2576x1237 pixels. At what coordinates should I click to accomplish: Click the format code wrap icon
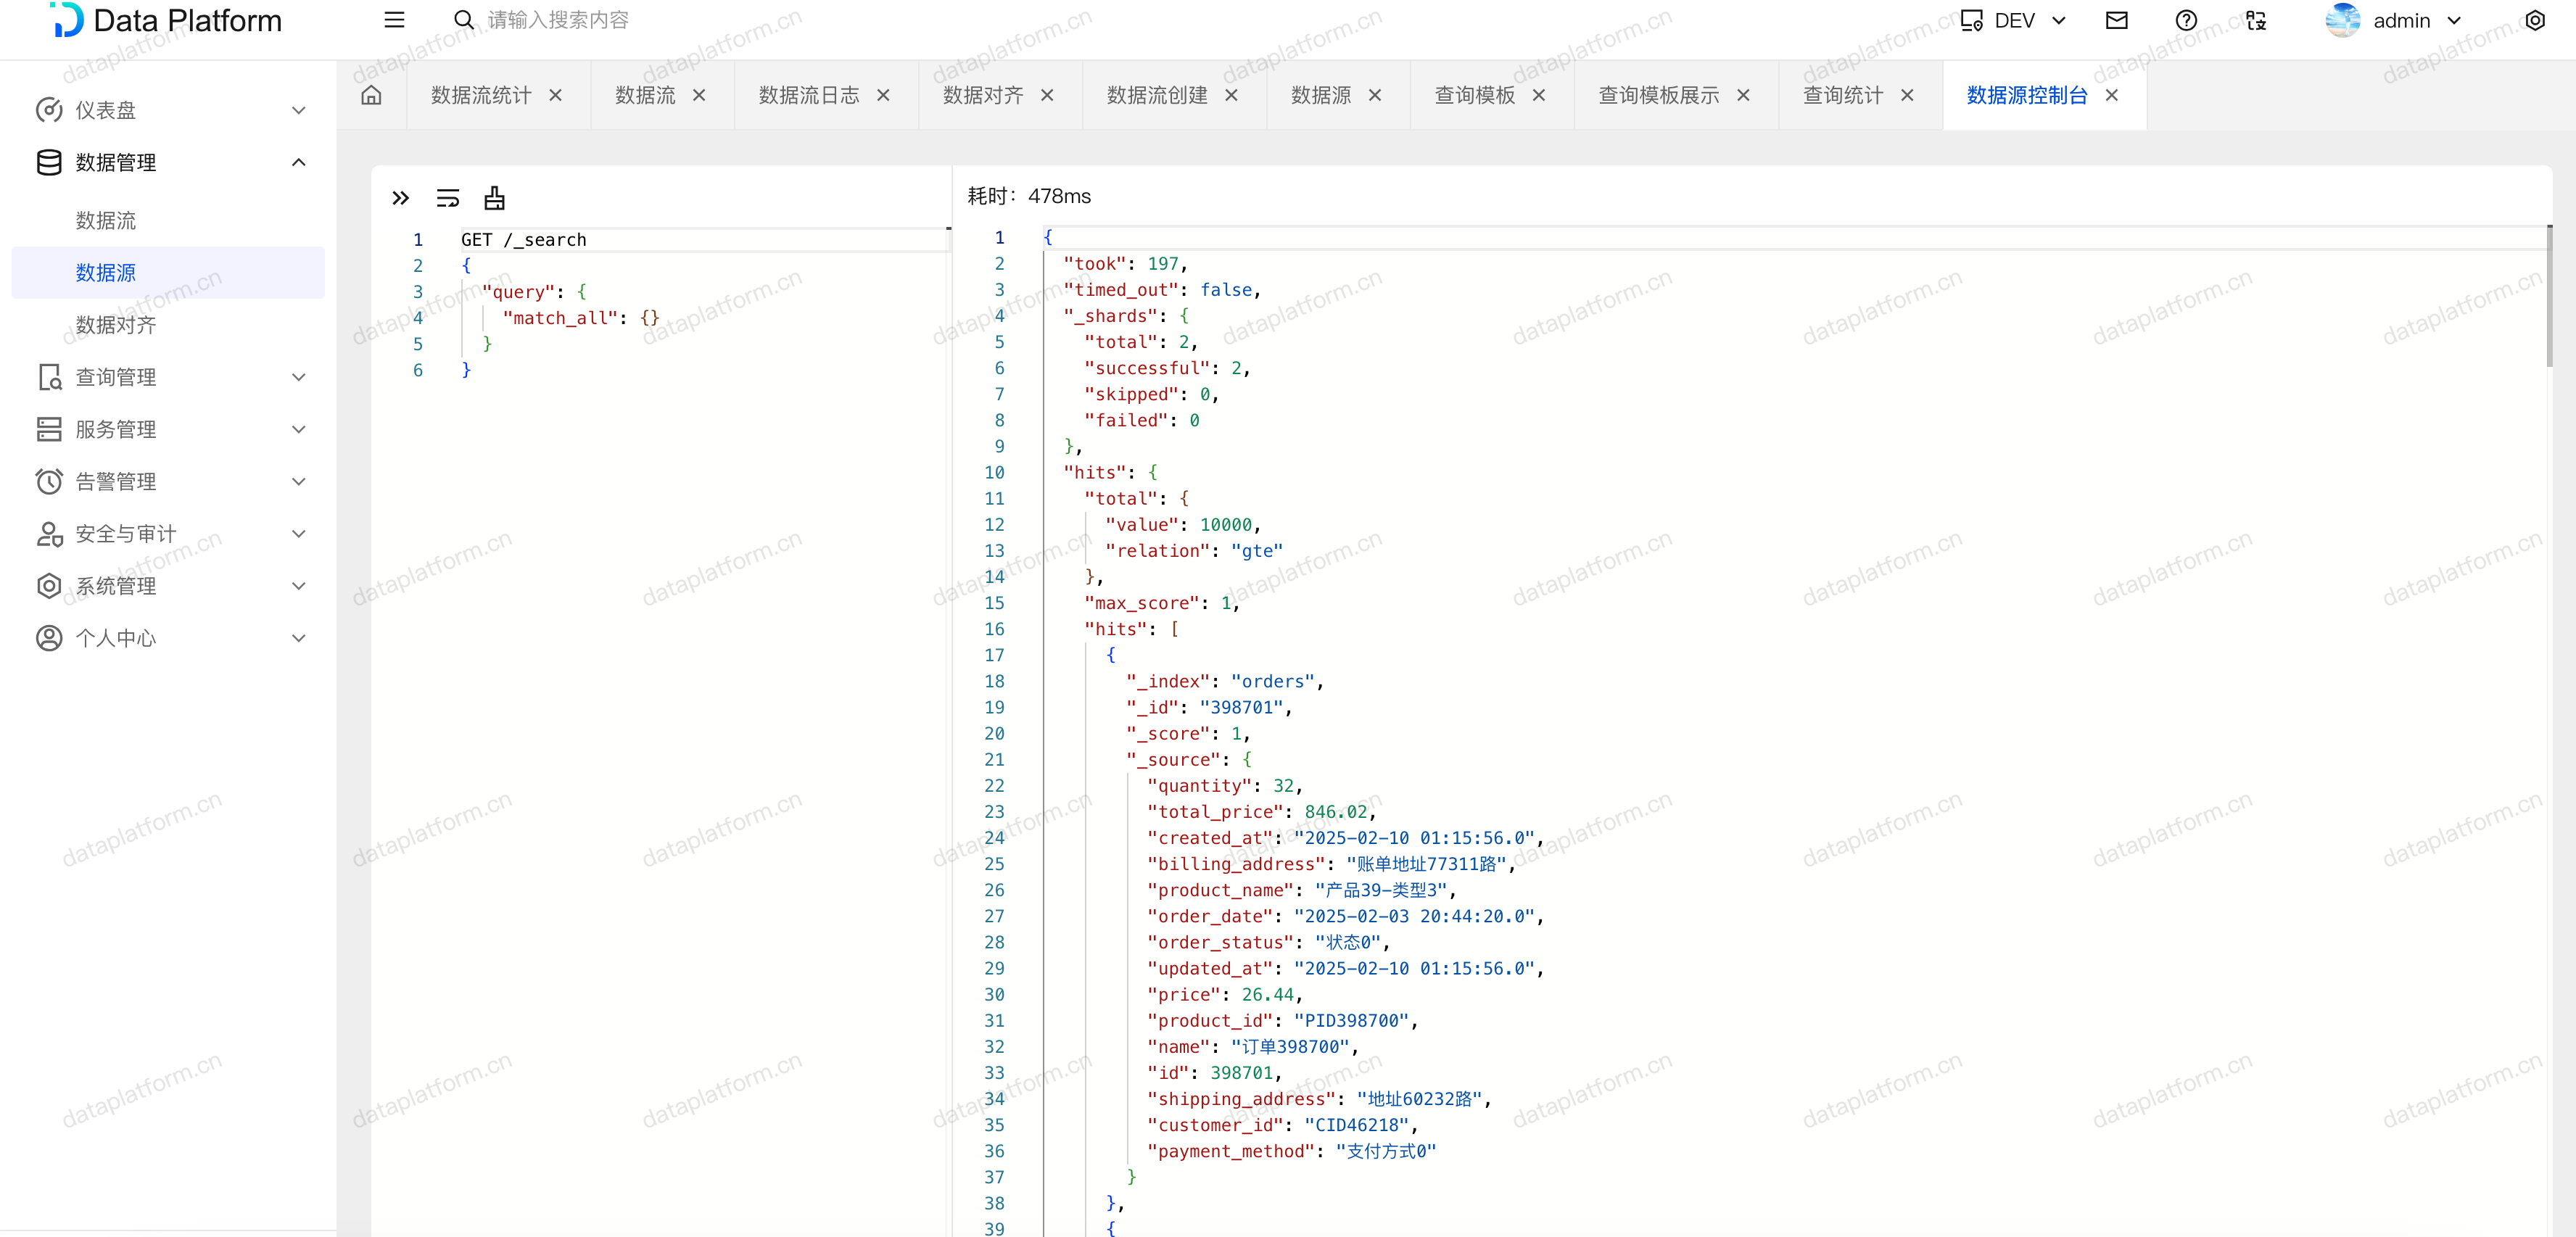(447, 198)
